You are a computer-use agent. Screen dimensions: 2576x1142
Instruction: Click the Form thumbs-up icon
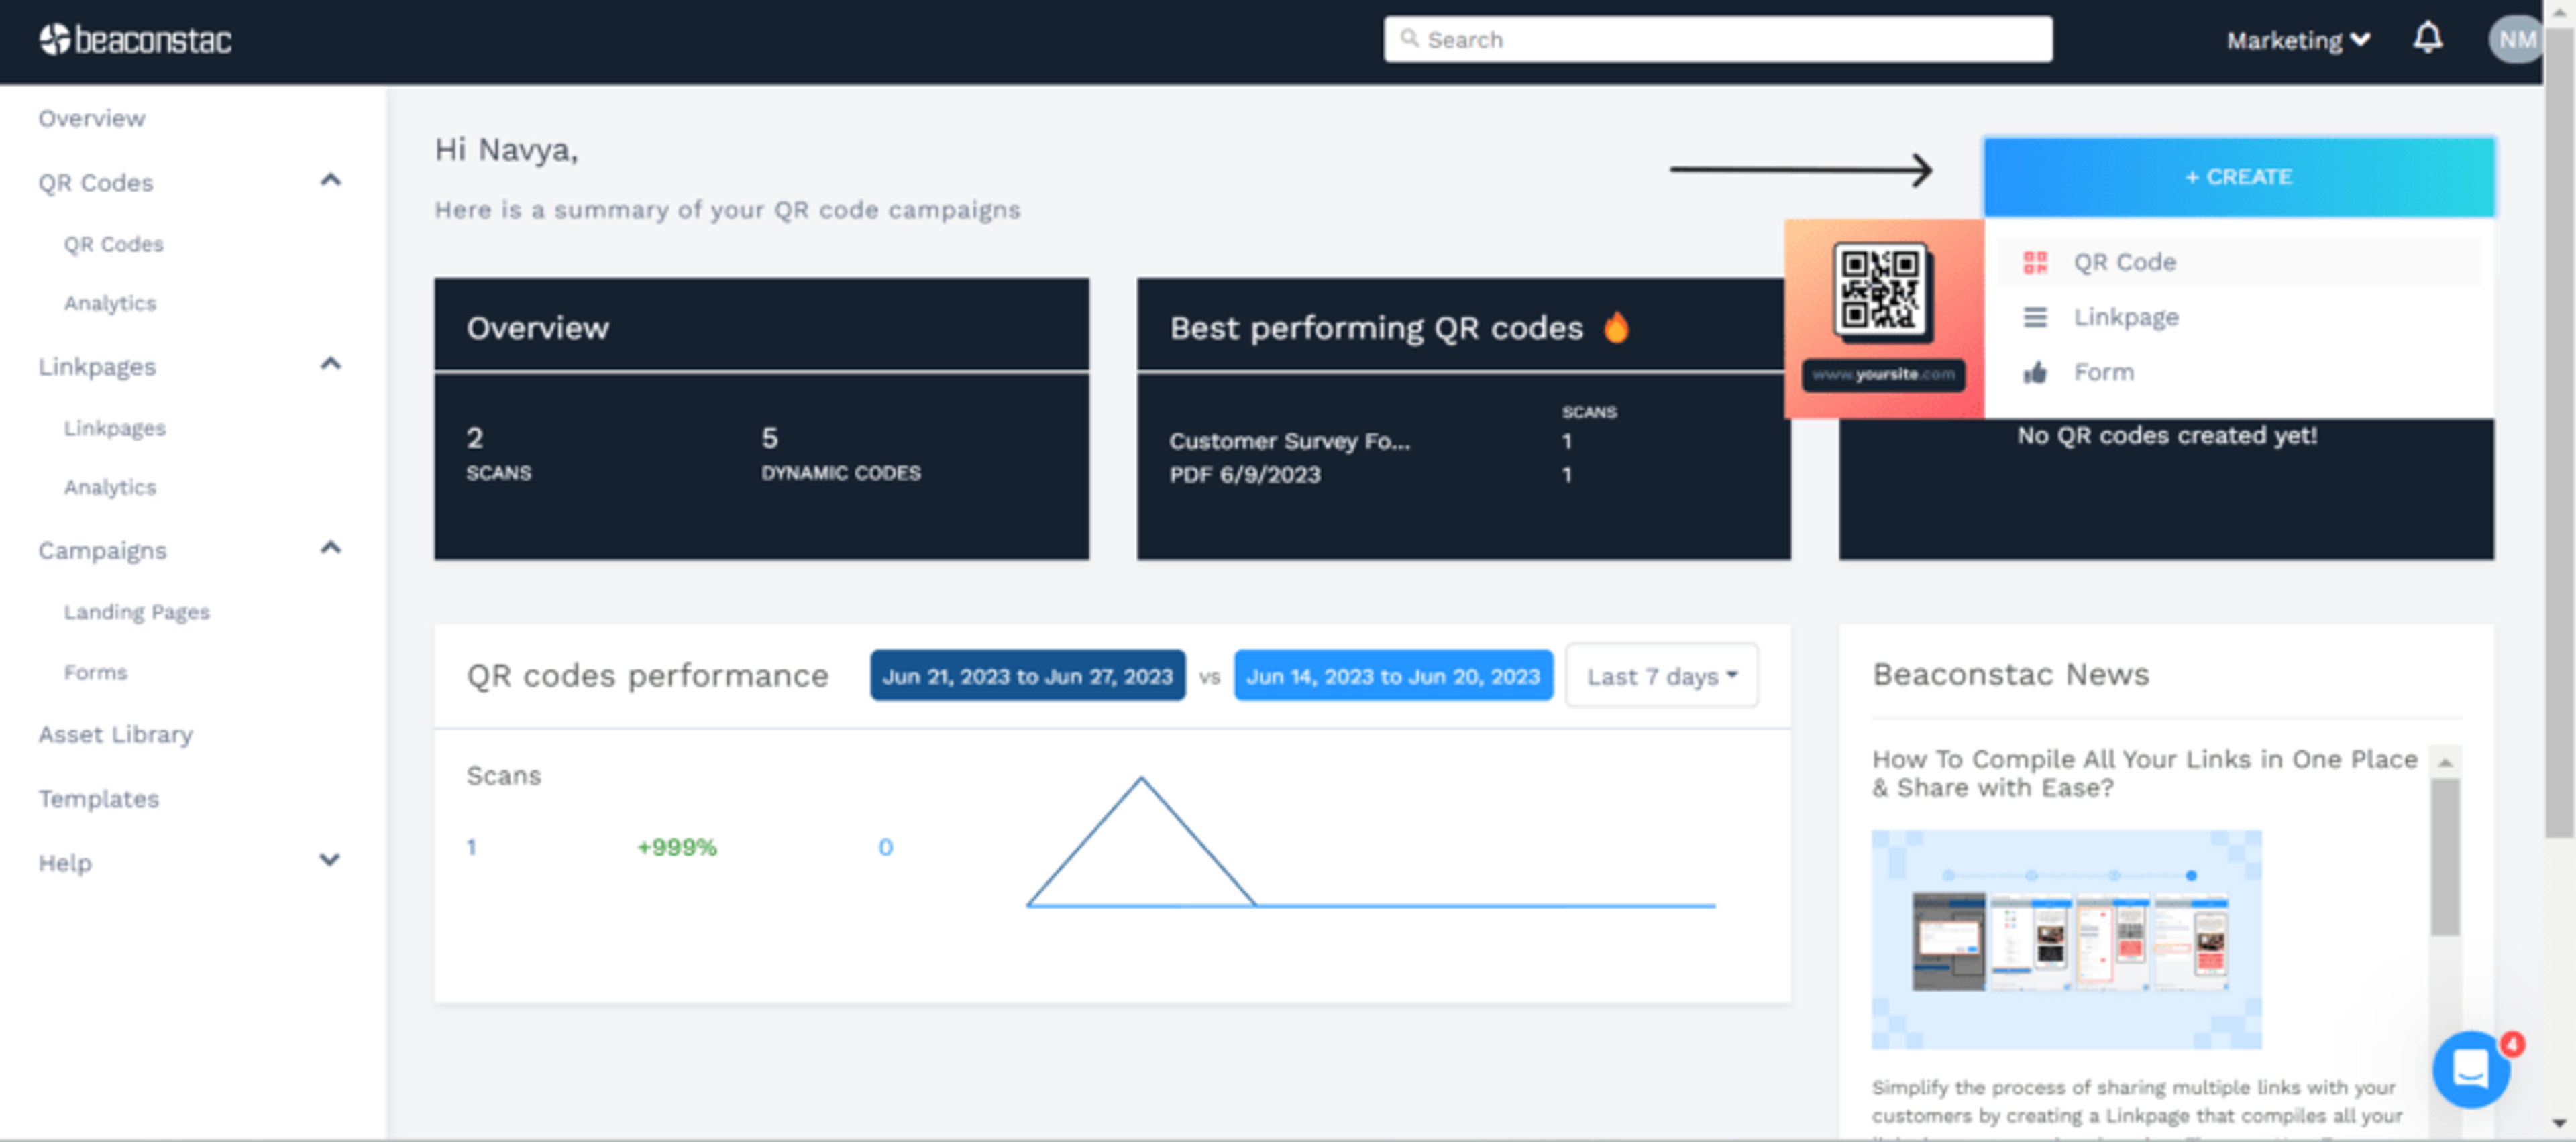(x=2034, y=373)
